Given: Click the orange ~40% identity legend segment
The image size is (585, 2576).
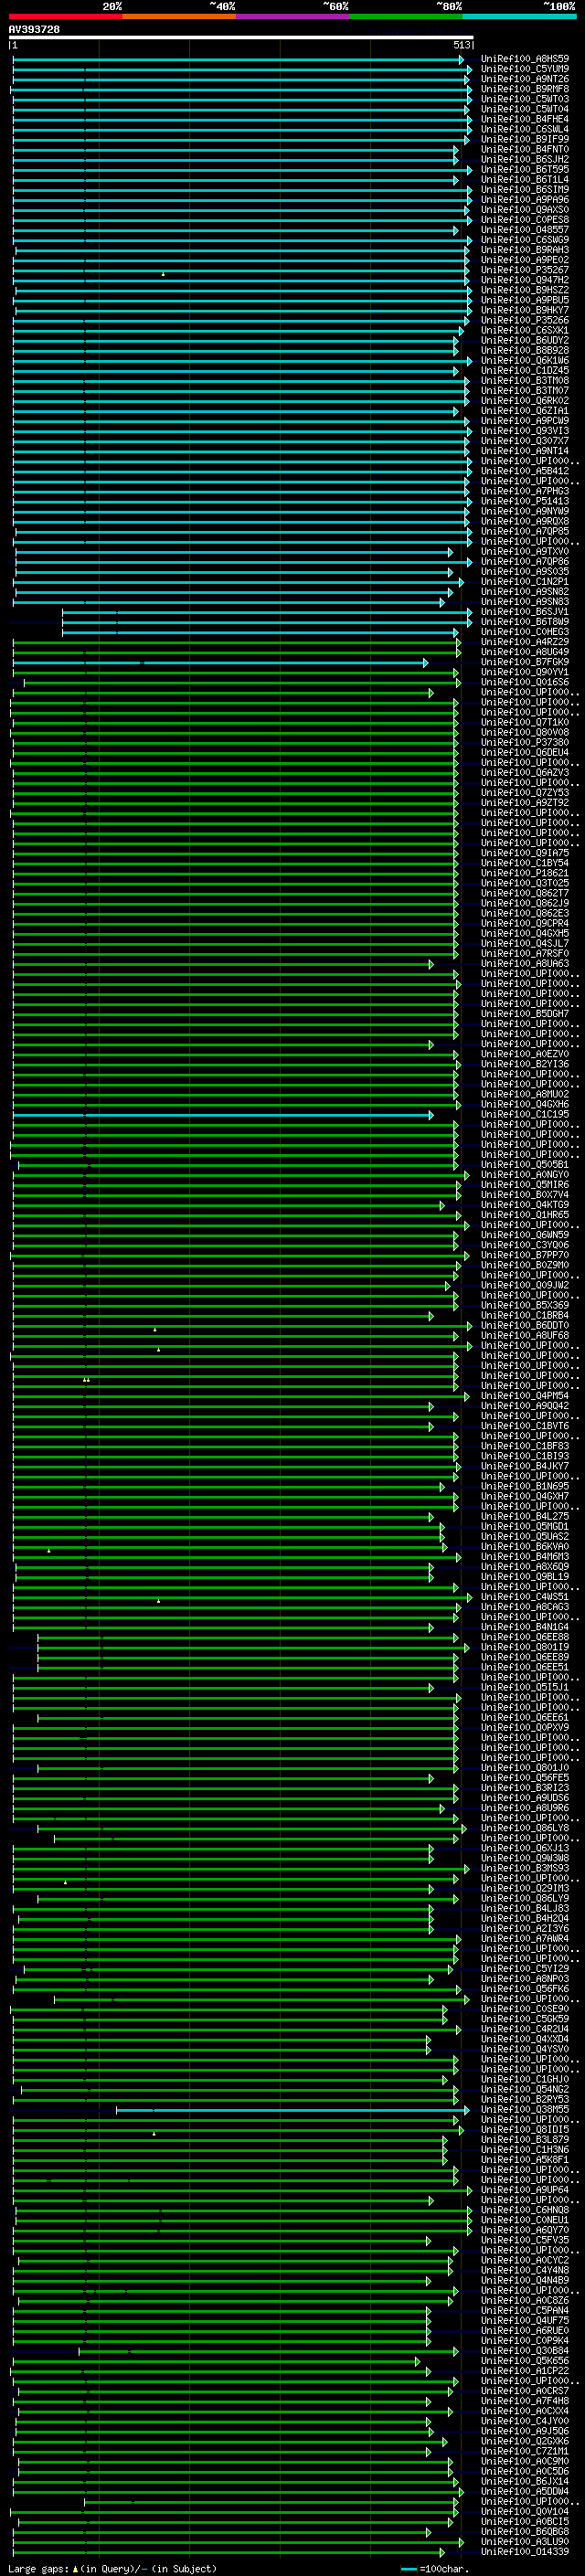Looking at the screenshot, I should tap(178, 16).
